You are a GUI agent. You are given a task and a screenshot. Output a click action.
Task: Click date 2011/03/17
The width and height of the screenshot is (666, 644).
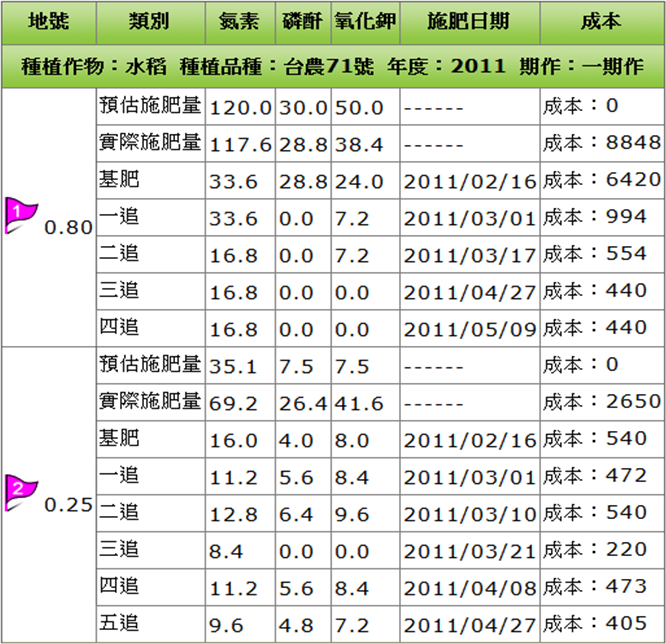pos(470,256)
